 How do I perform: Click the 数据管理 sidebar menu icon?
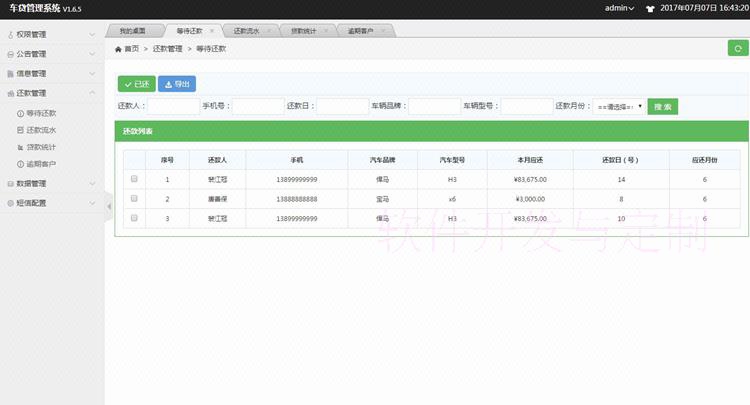pyautogui.click(x=11, y=184)
